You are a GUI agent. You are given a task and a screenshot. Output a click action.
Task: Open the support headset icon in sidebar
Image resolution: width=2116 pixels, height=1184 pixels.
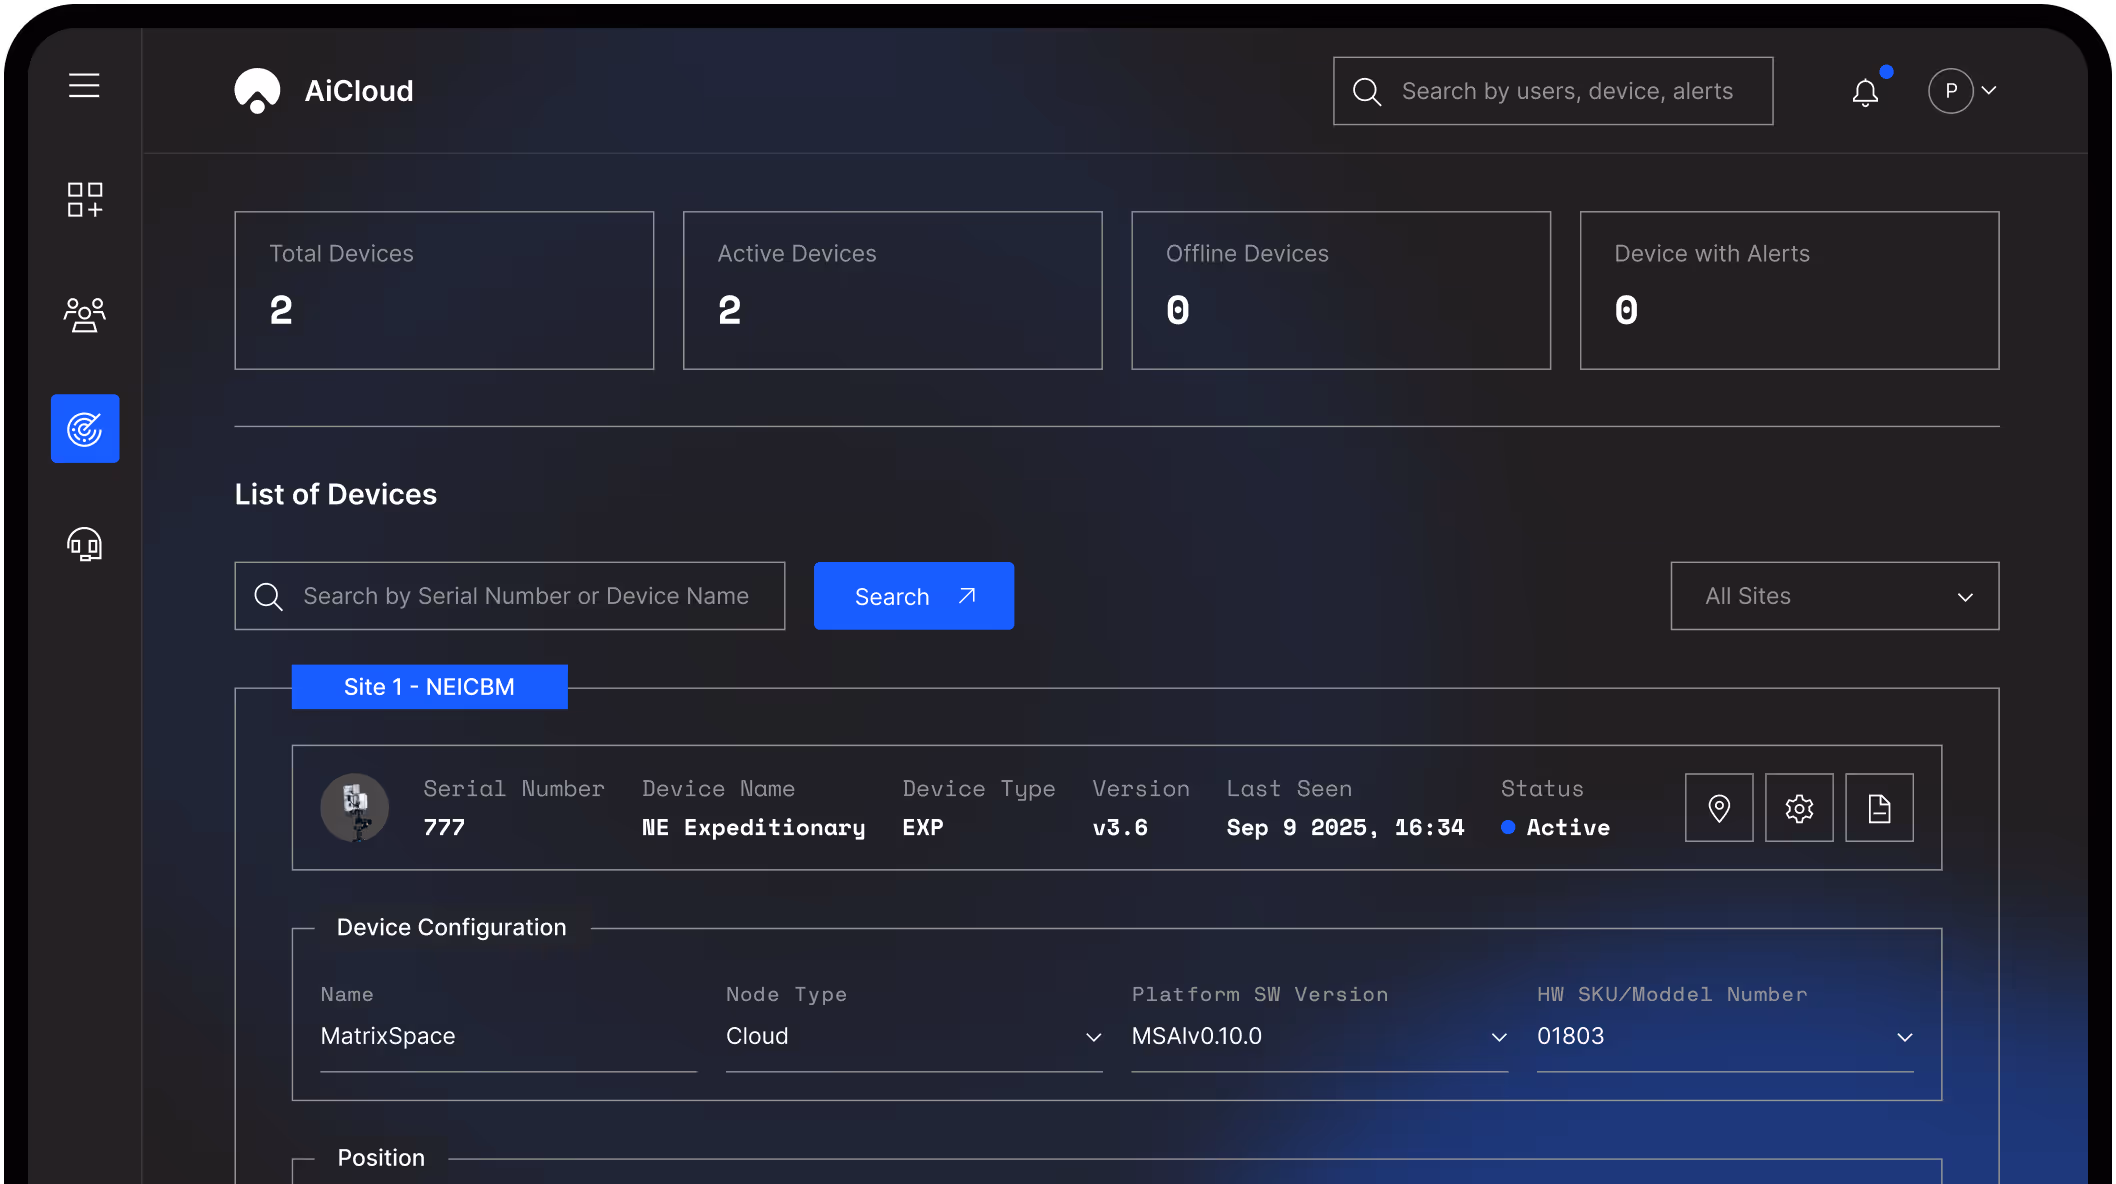pyautogui.click(x=84, y=544)
